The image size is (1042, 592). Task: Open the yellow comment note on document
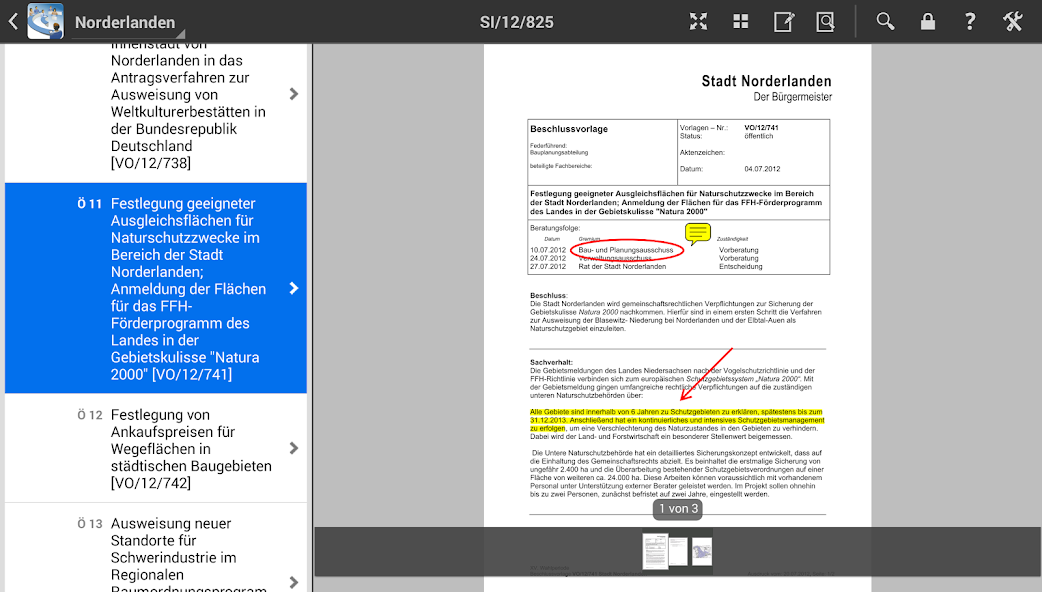[698, 233]
